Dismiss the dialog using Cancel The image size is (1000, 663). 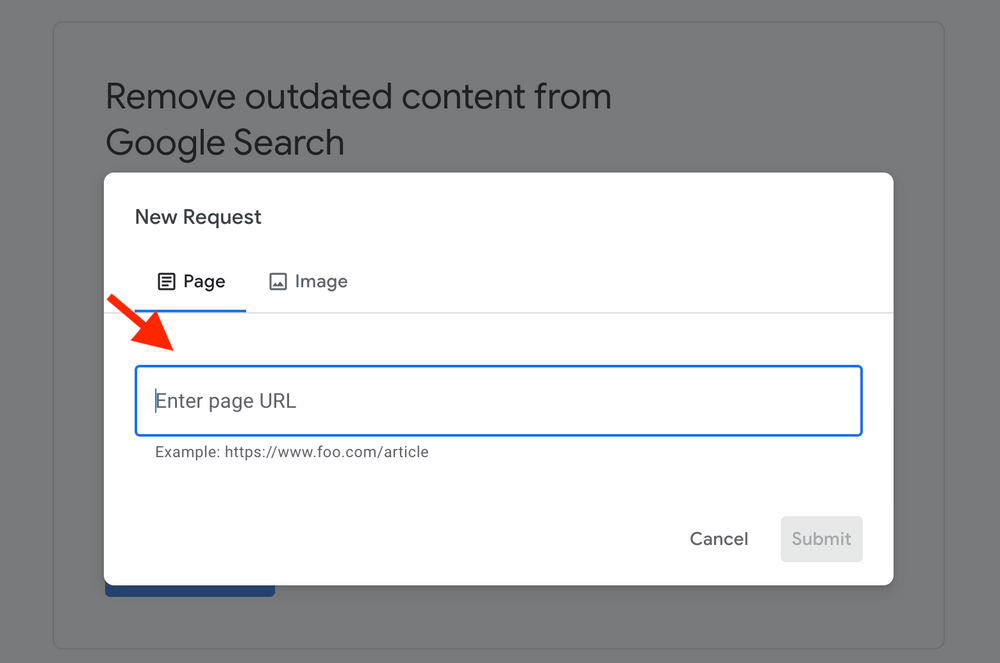pyautogui.click(x=718, y=538)
